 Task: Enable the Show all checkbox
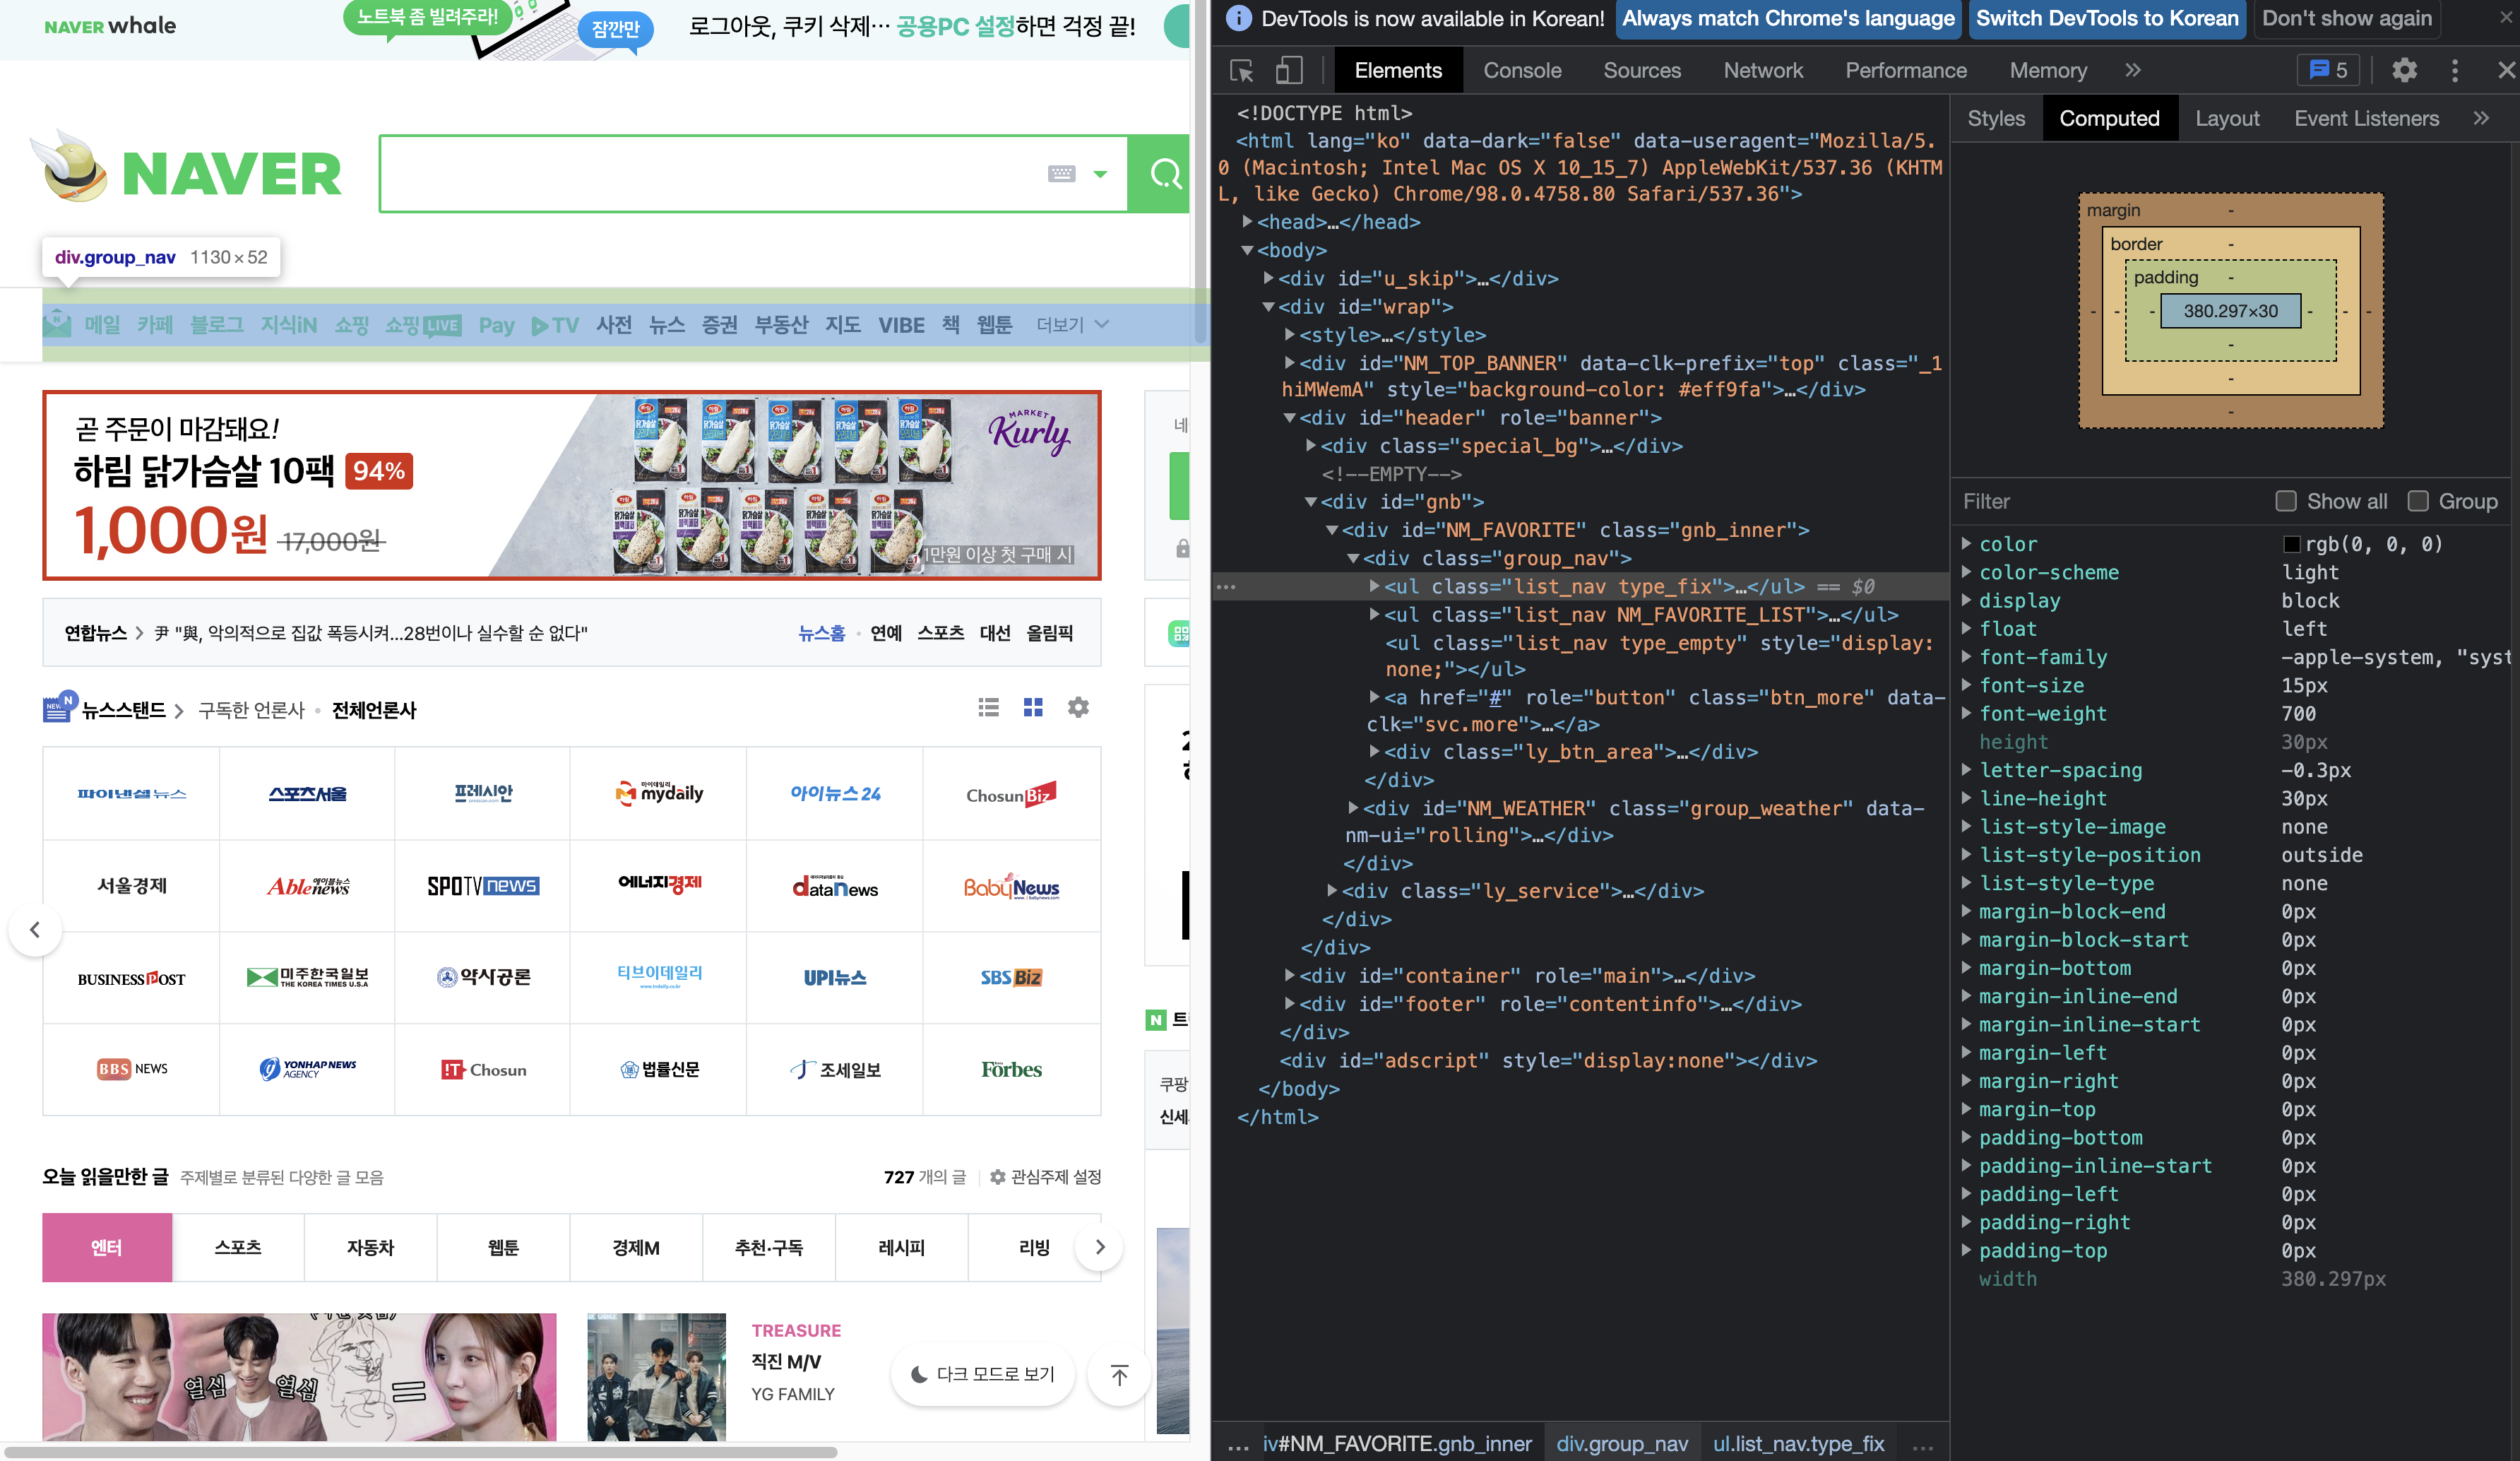click(2286, 501)
